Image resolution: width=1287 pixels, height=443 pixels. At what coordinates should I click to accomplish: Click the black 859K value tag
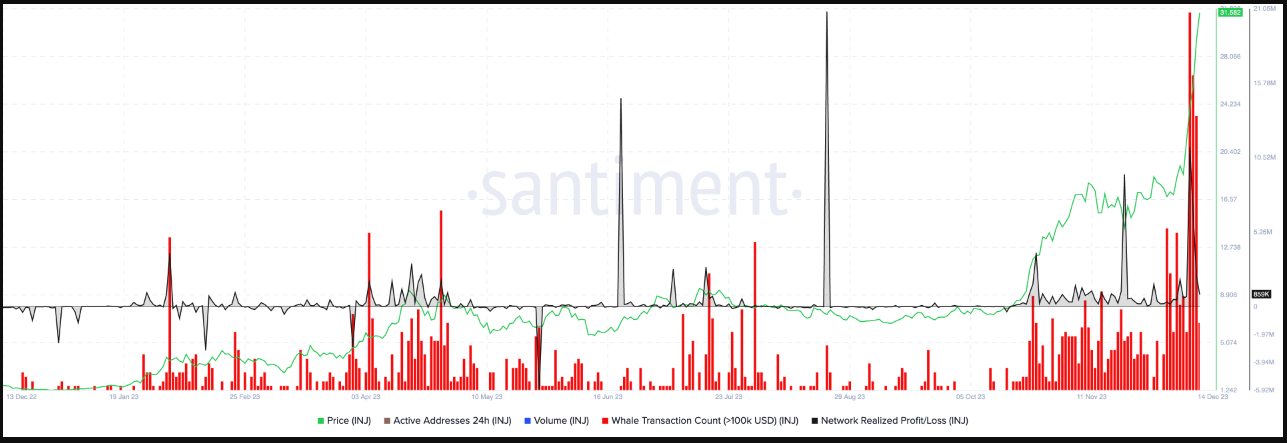(x=1261, y=294)
